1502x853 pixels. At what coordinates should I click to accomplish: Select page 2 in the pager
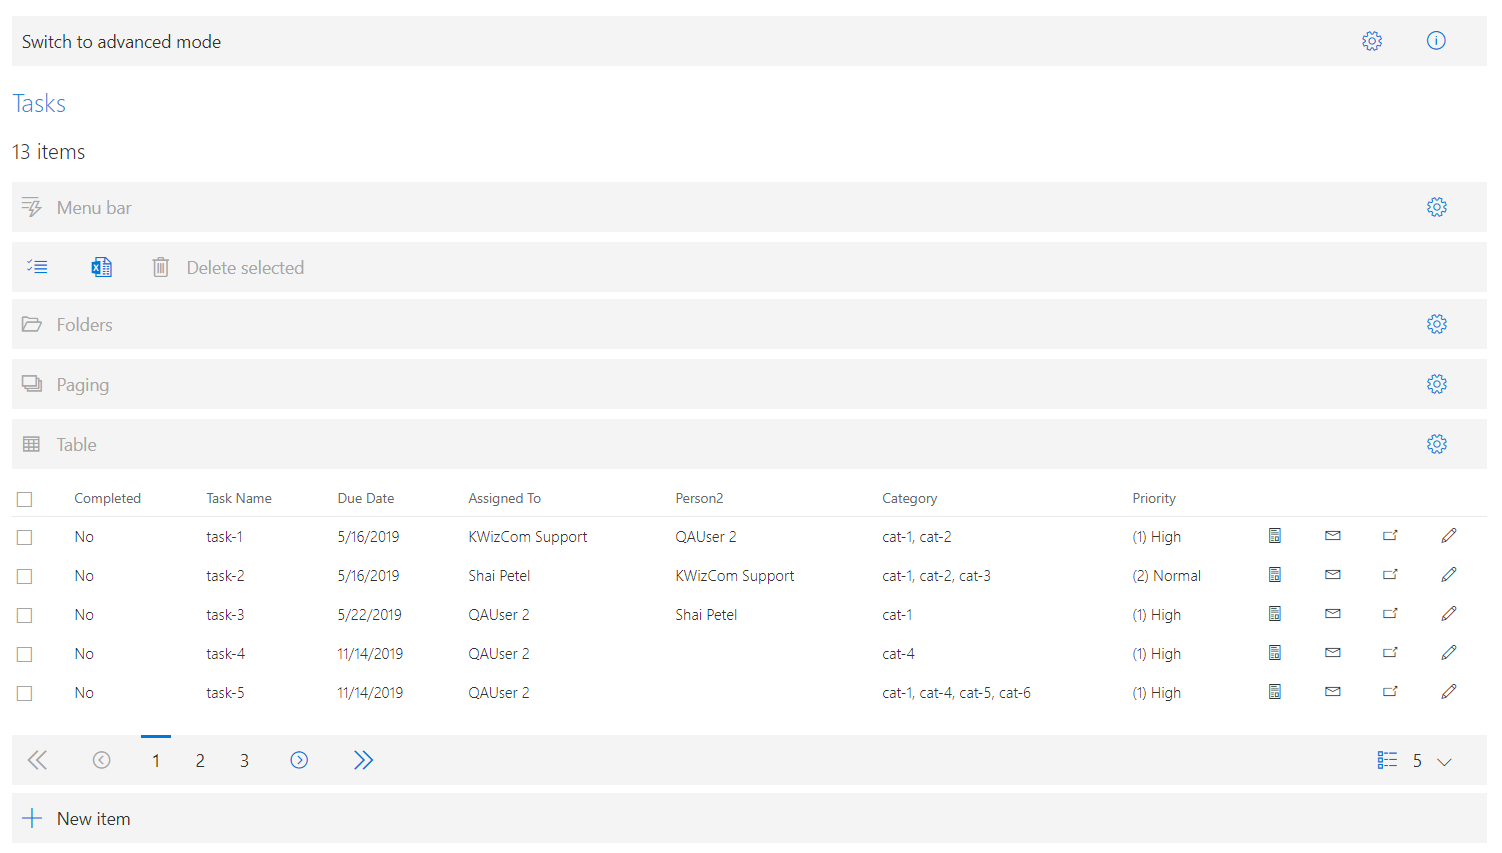tap(200, 760)
